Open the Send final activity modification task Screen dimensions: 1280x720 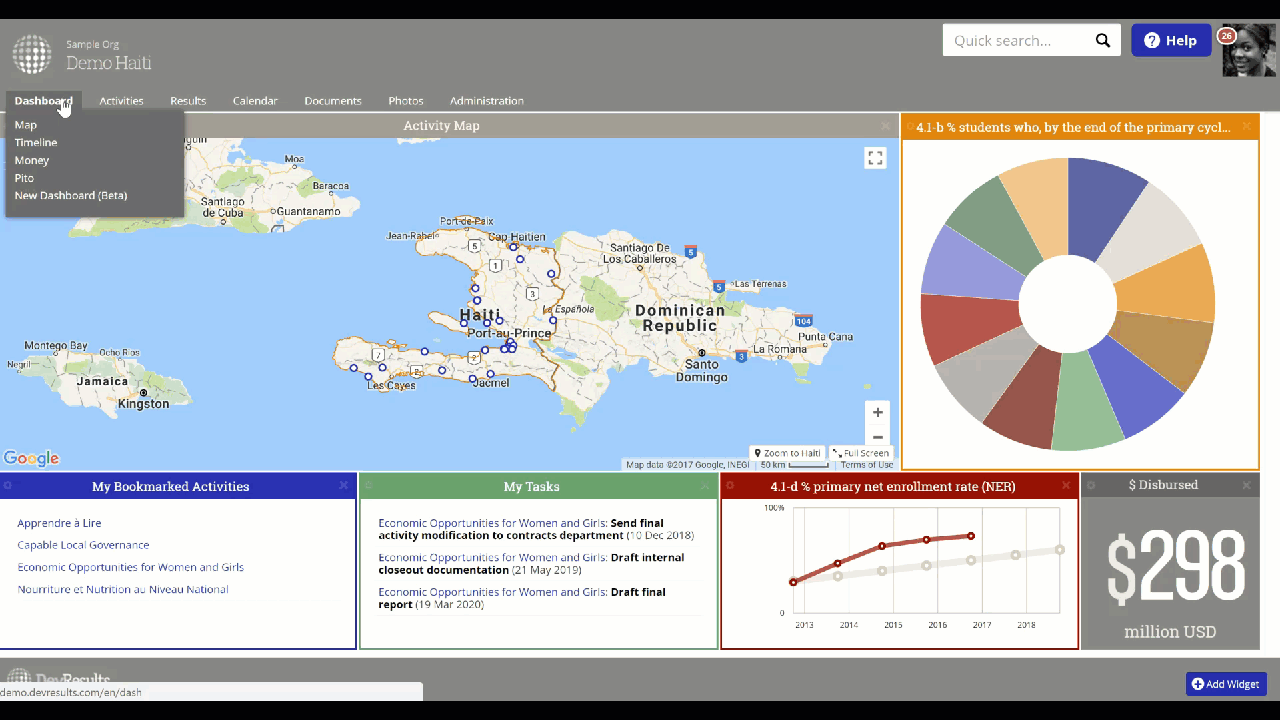(536, 529)
